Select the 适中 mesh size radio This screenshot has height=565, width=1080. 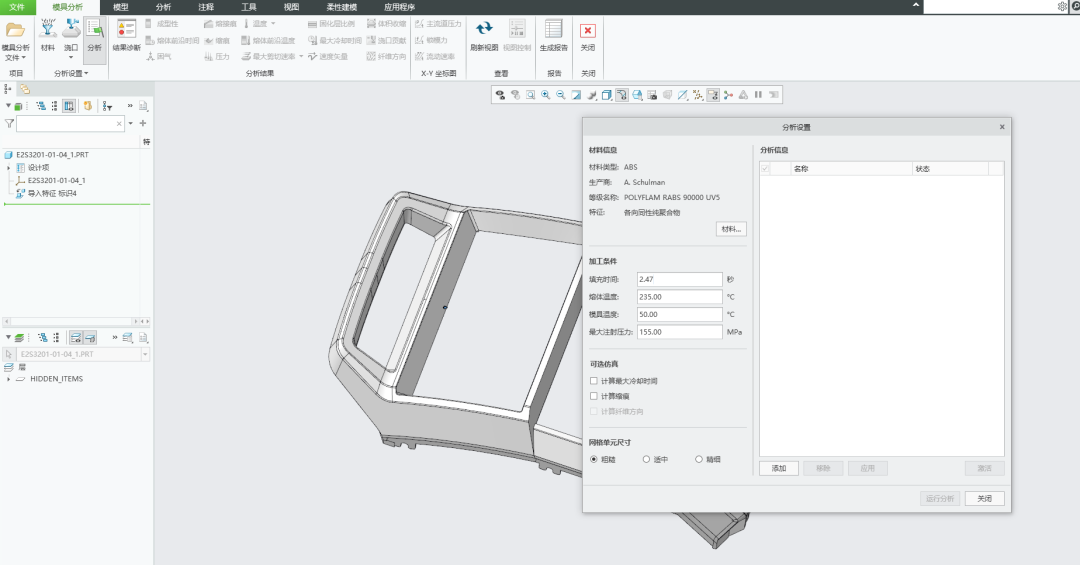(646, 459)
